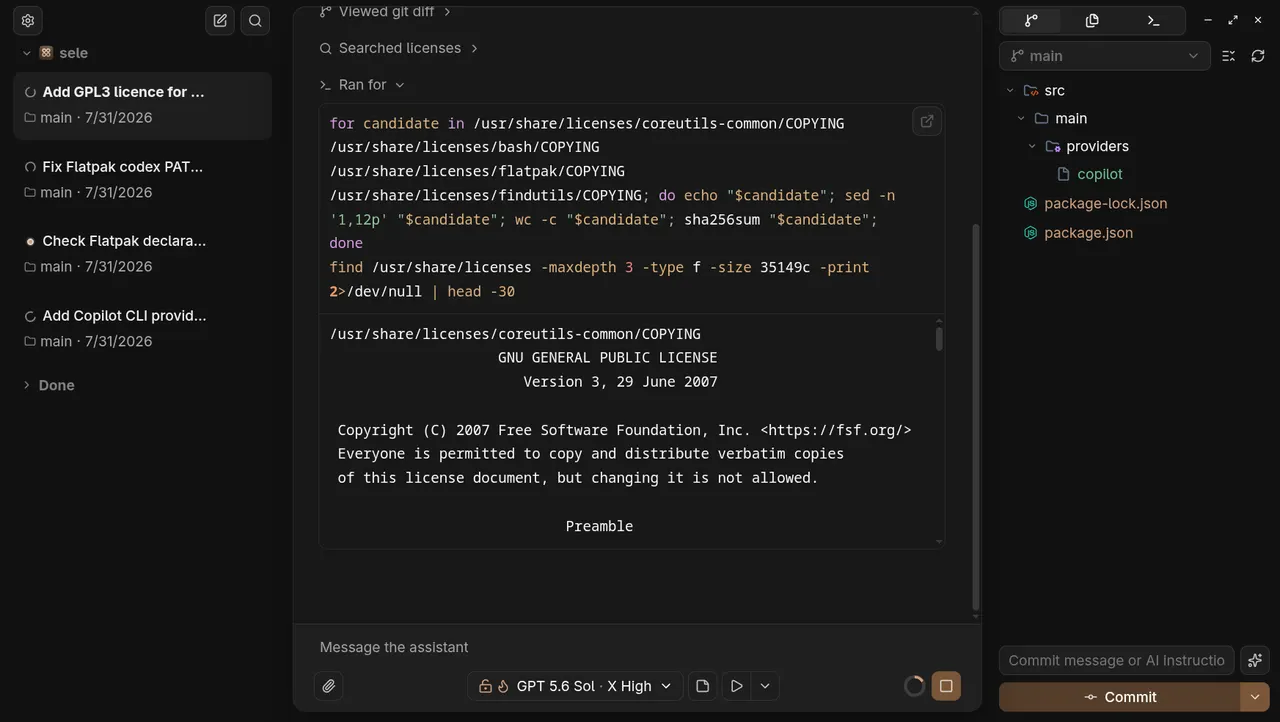
Task: Focus the commit message input field
Action: [x=1117, y=660]
